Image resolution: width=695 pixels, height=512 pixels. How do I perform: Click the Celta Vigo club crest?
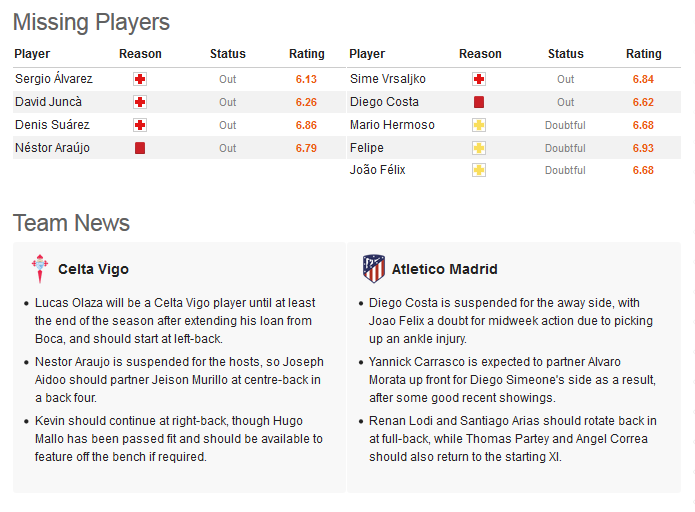40,269
